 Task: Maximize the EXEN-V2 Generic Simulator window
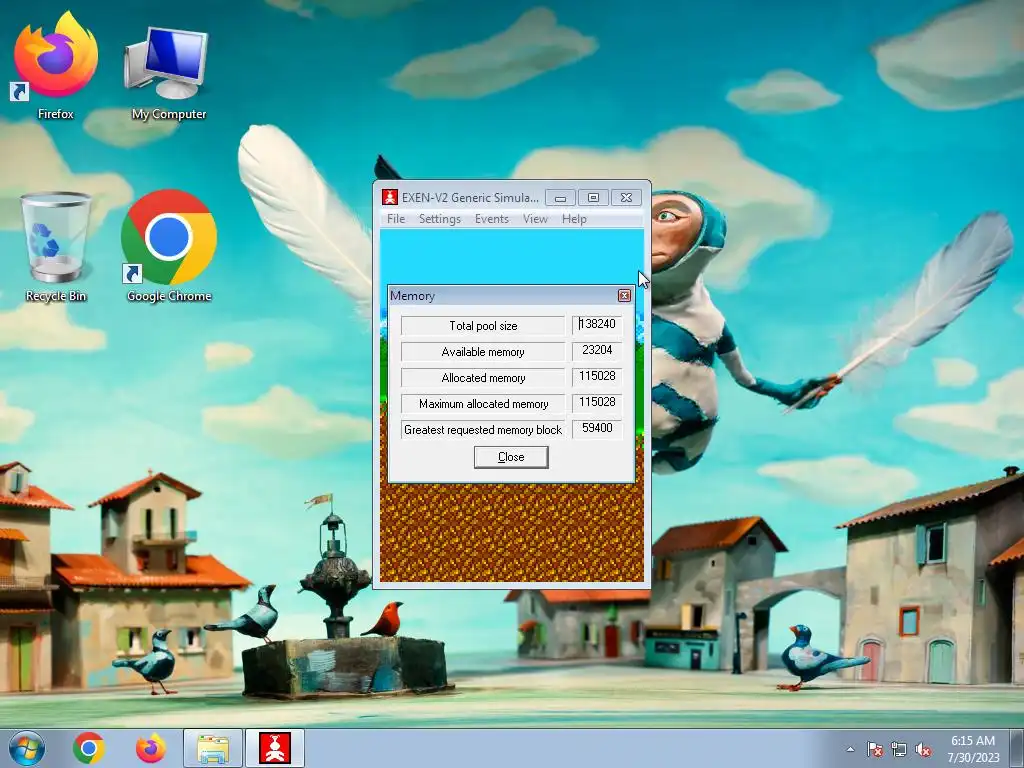[x=593, y=197]
